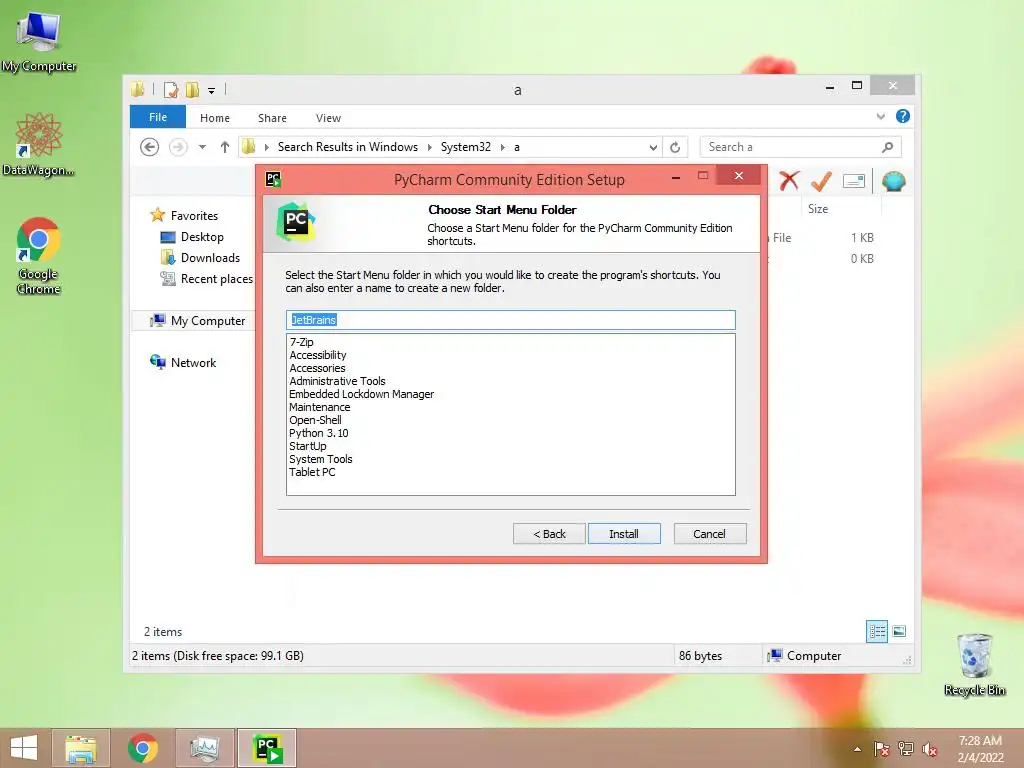Select Accessibility in the folder list
This screenshot has width=1024, height=768.
[317, 355]
